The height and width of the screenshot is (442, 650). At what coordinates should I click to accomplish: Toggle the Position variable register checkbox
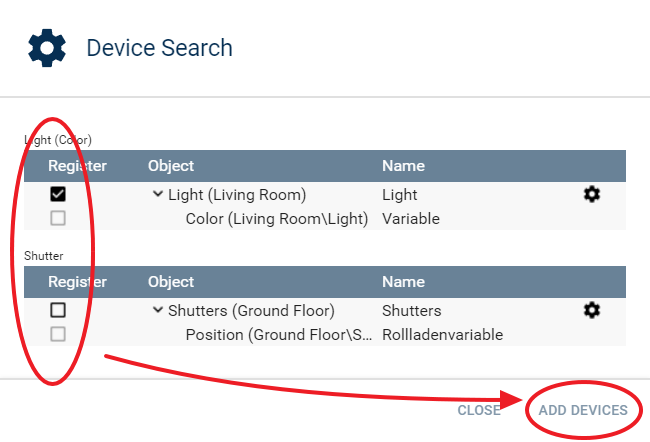click(58, 334)
